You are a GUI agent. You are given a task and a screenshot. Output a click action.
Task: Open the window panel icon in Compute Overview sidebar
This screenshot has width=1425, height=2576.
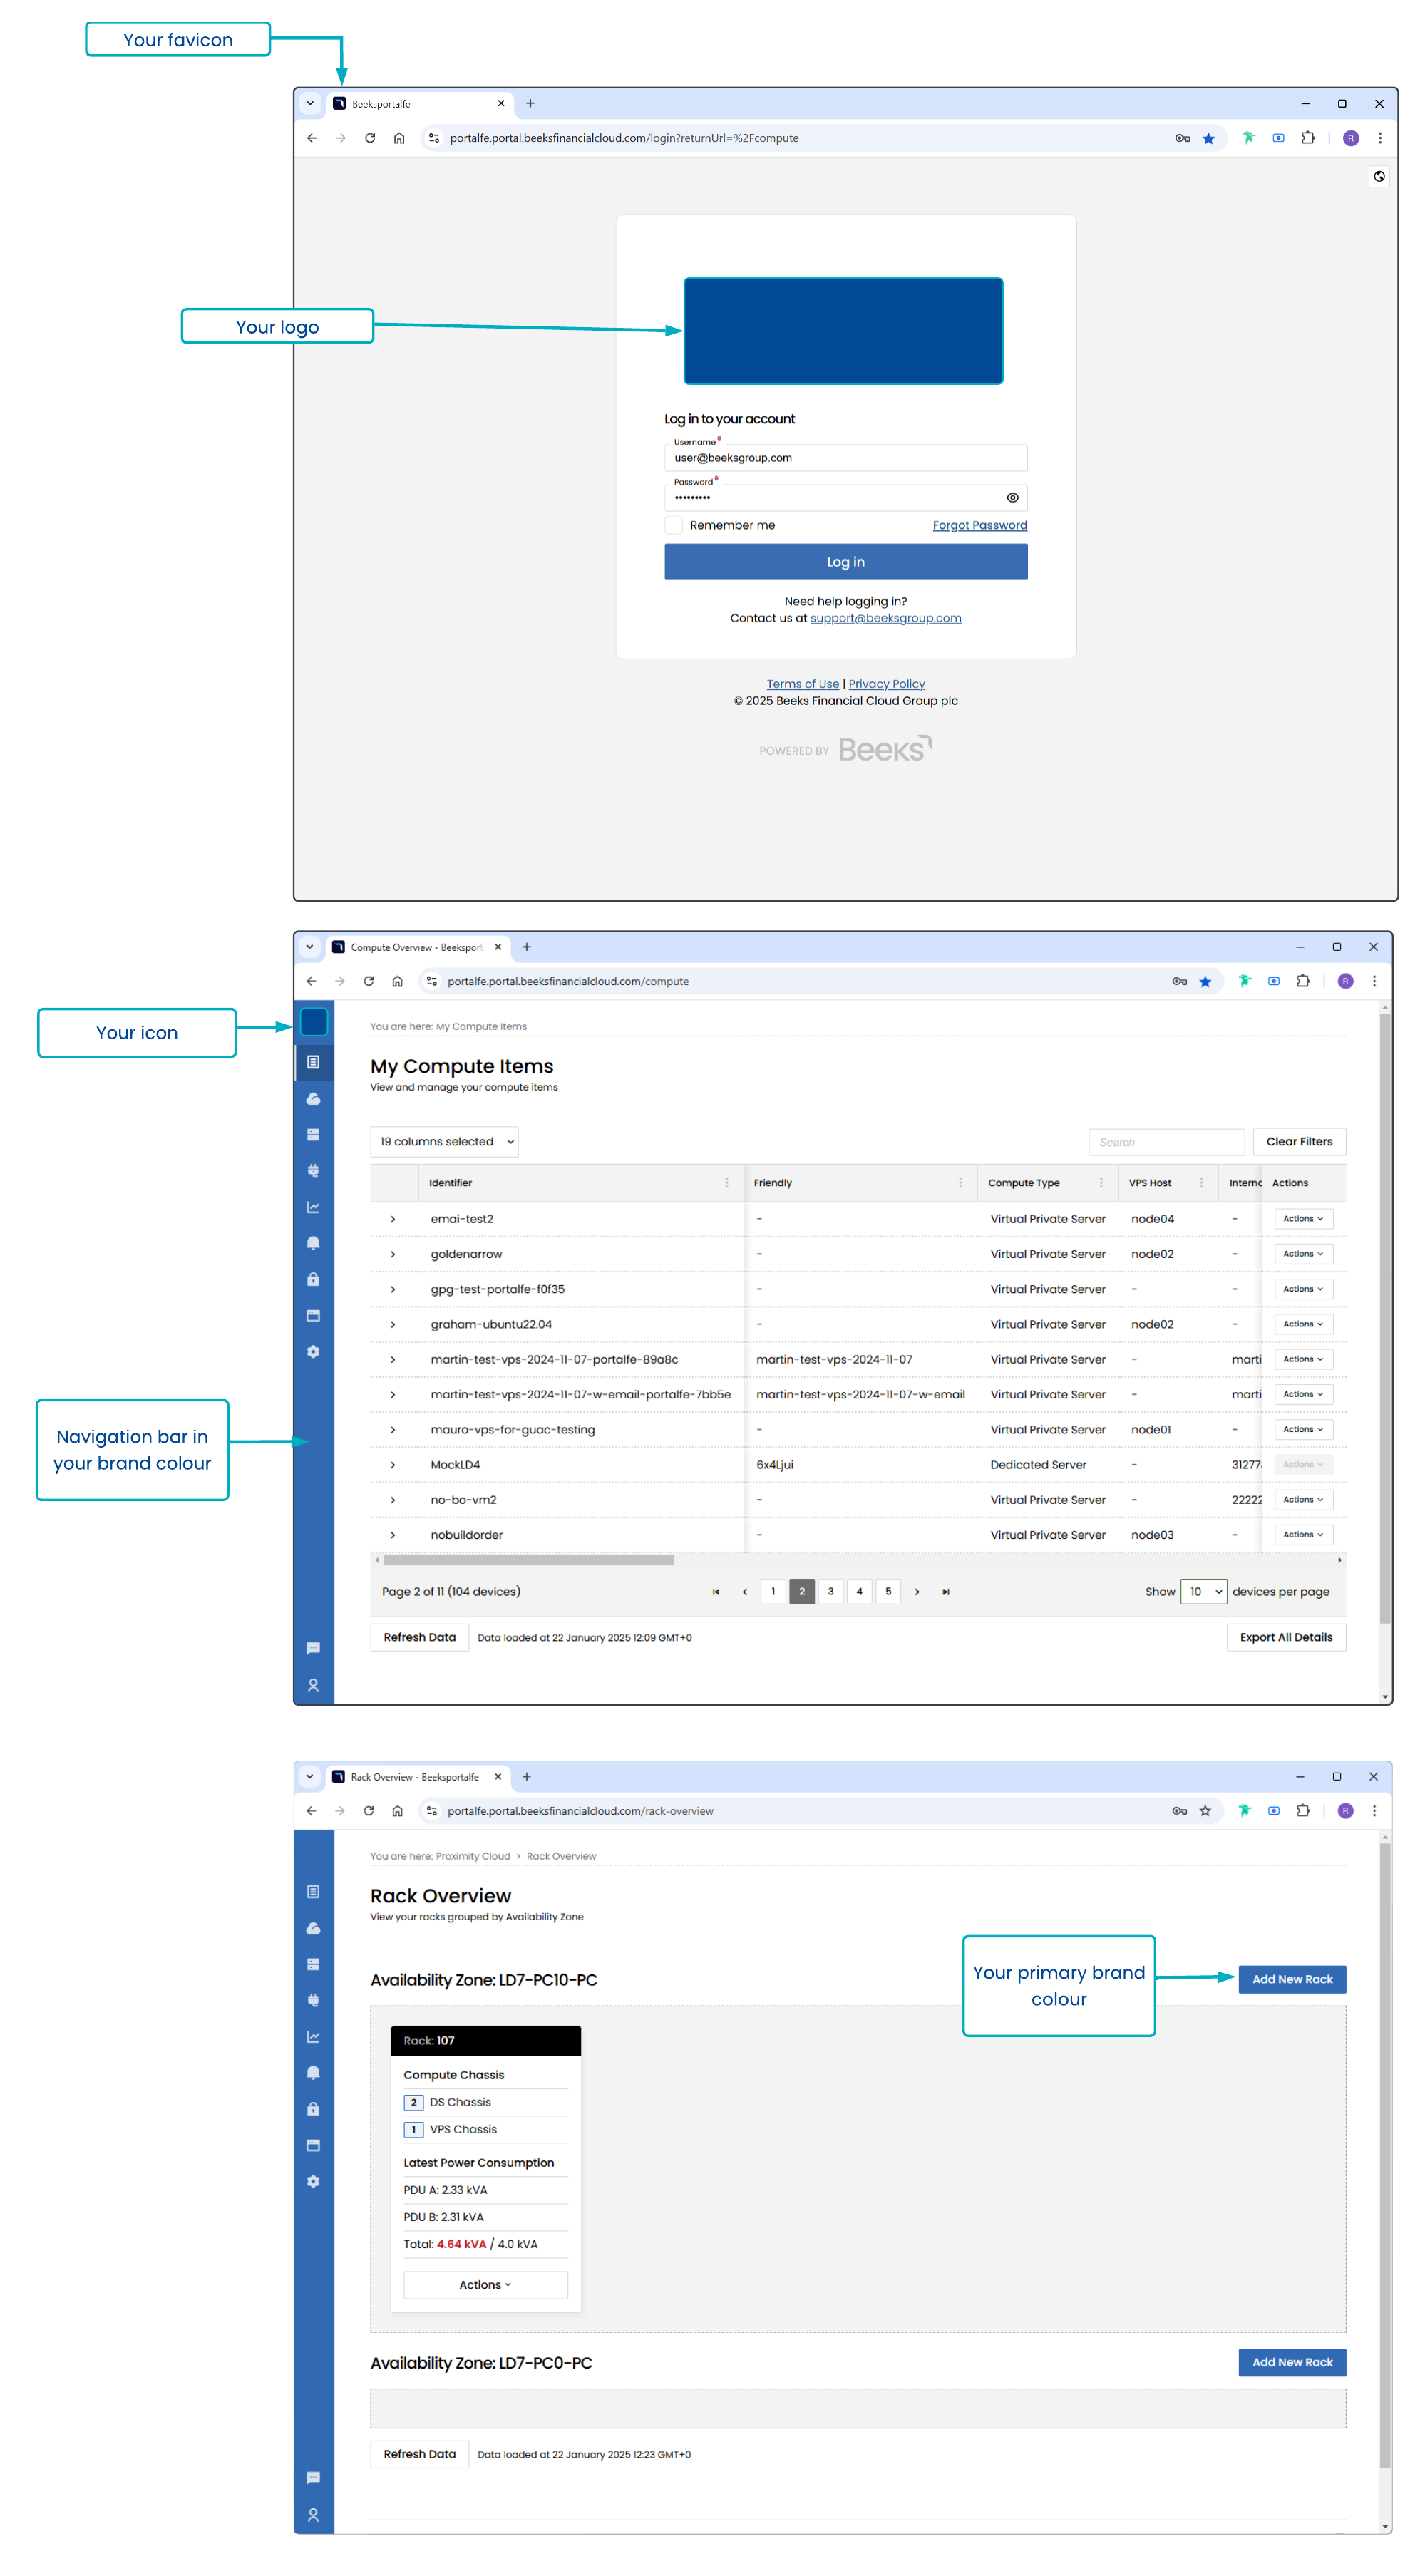[314, 1316]
